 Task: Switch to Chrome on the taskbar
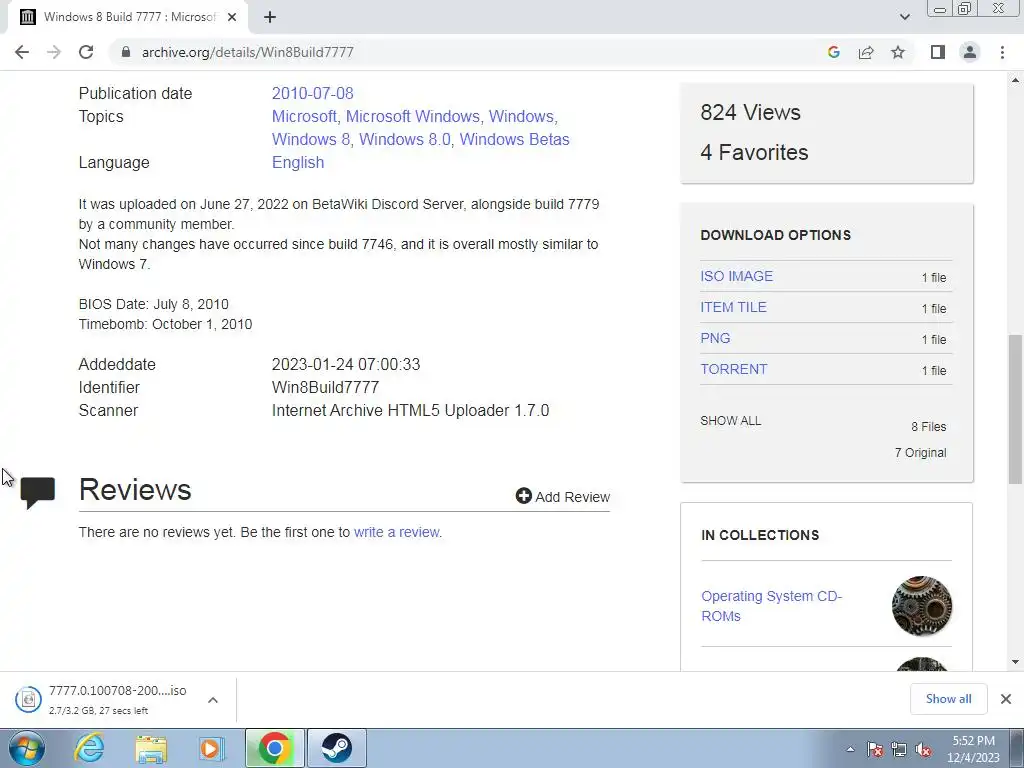point(274,748)
